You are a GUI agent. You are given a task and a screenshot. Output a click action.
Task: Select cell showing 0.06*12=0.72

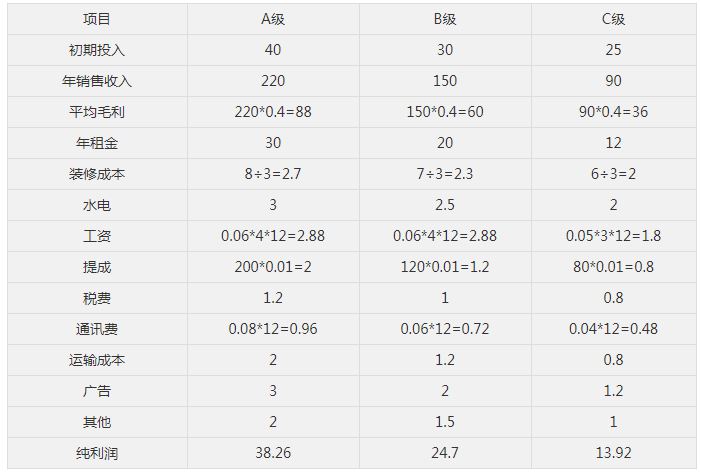pos(445,329)
